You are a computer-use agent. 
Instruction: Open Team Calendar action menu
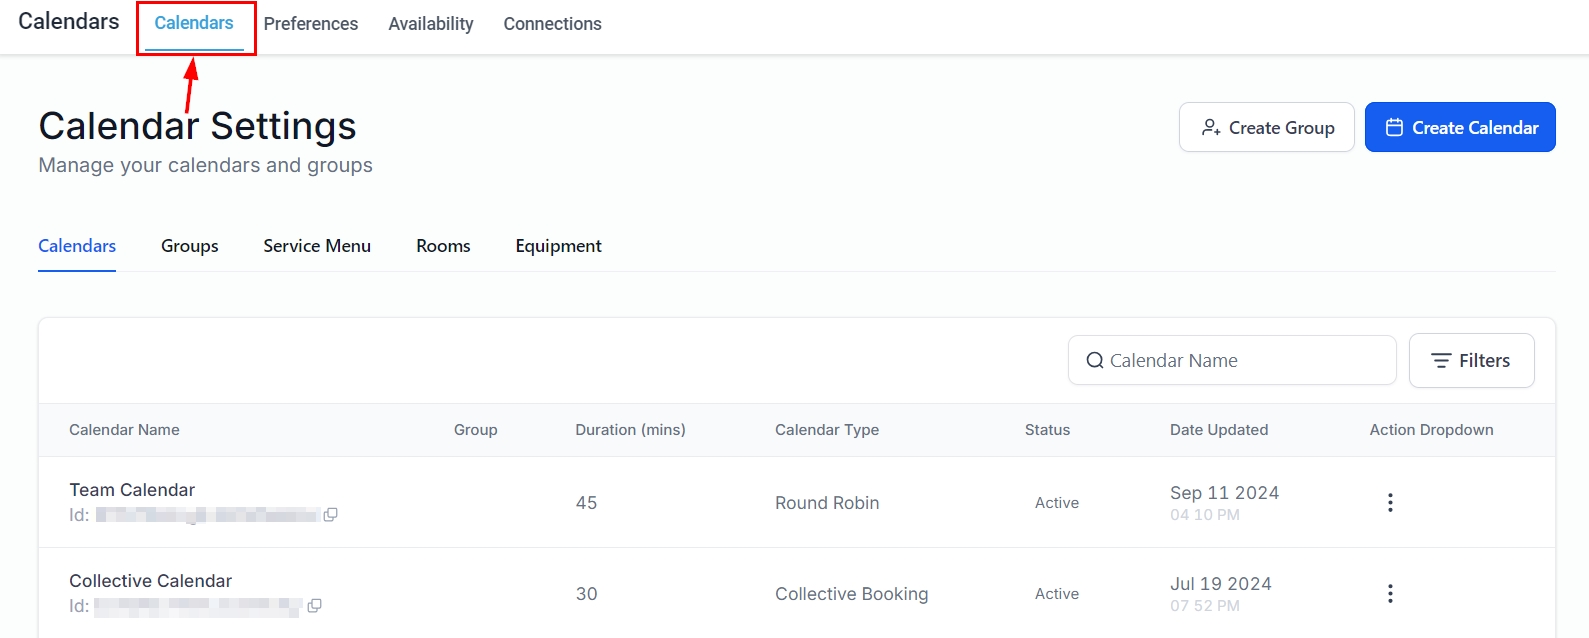coord(1389,503)
